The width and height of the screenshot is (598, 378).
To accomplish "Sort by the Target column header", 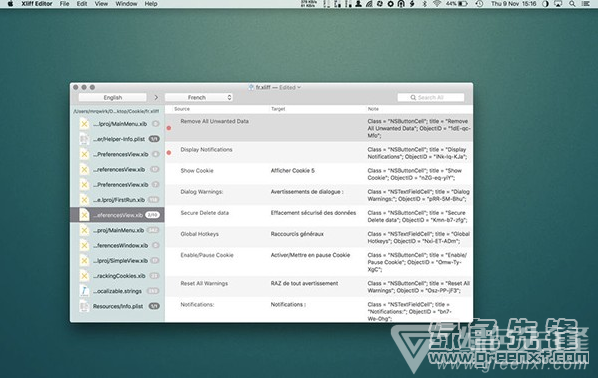I will pos(278,109).
